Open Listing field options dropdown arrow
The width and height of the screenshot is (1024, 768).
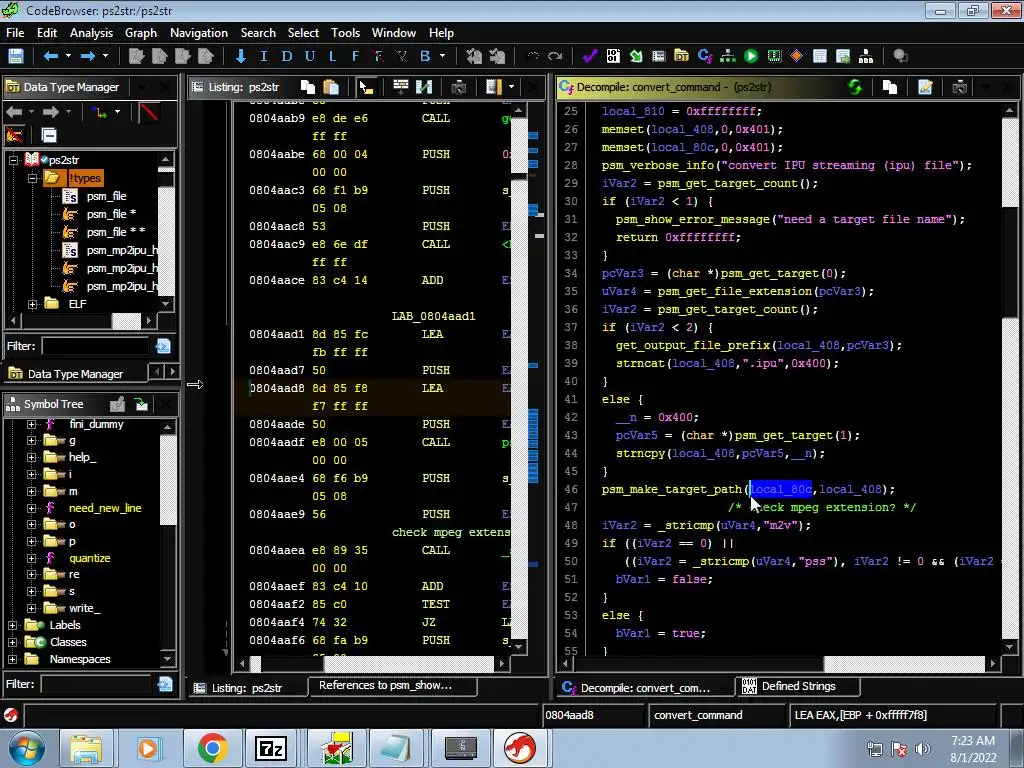511,87
